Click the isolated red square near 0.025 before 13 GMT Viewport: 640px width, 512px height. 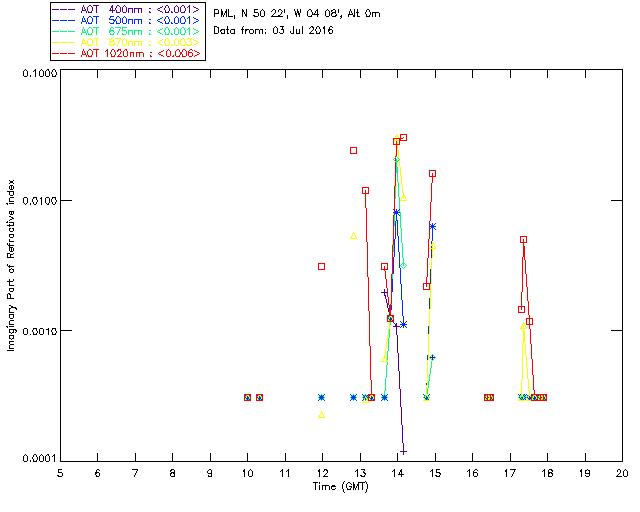[353, 151]
